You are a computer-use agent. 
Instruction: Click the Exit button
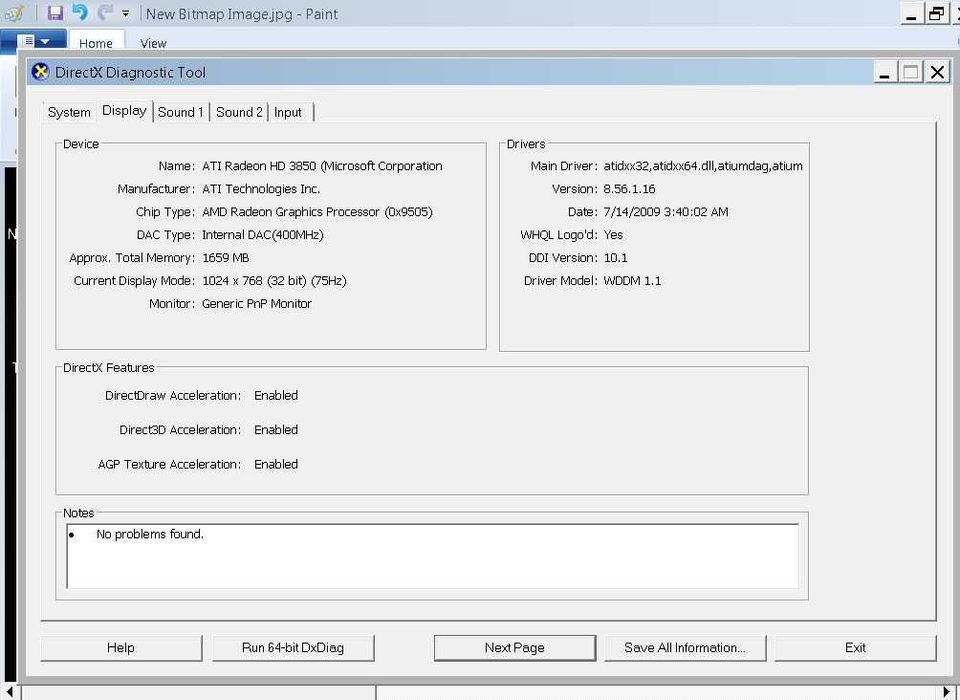[855, 648]
